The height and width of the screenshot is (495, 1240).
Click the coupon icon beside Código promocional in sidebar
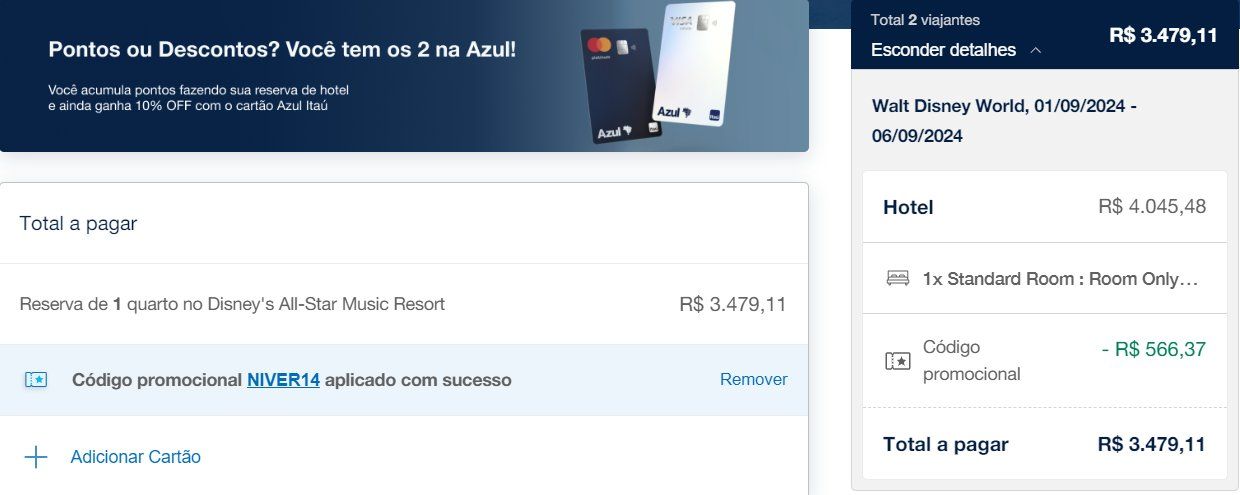click(x=898, y=361)
